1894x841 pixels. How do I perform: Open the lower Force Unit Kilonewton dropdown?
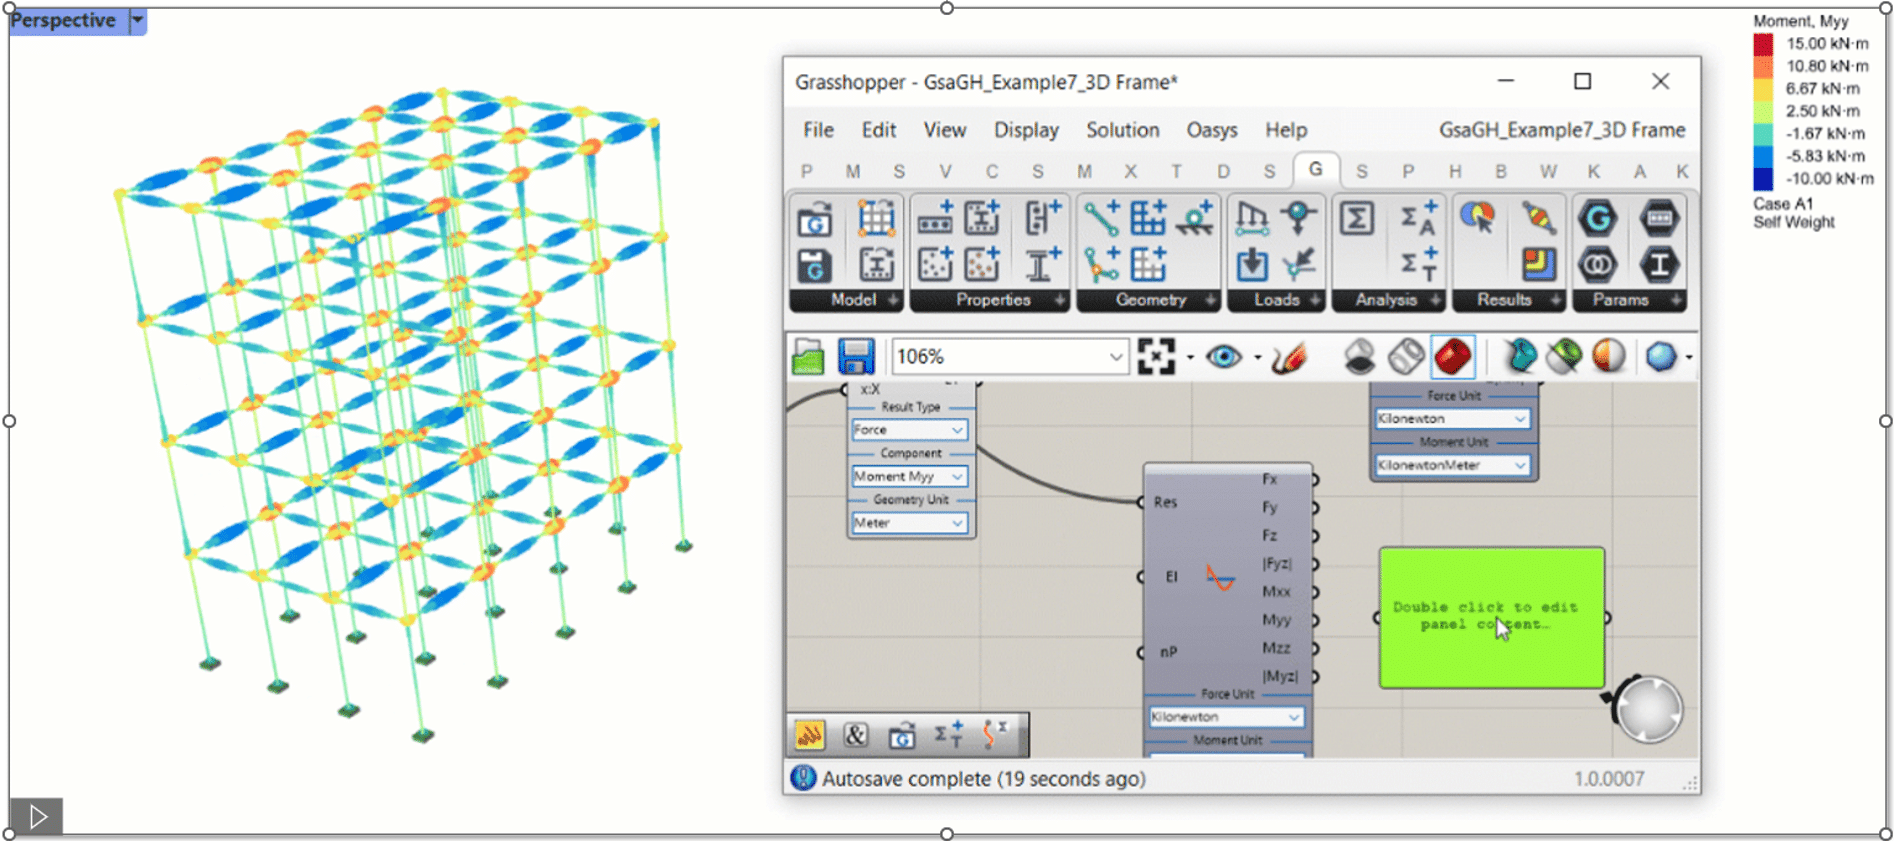pyautogui.click(x=1226, y=717)
